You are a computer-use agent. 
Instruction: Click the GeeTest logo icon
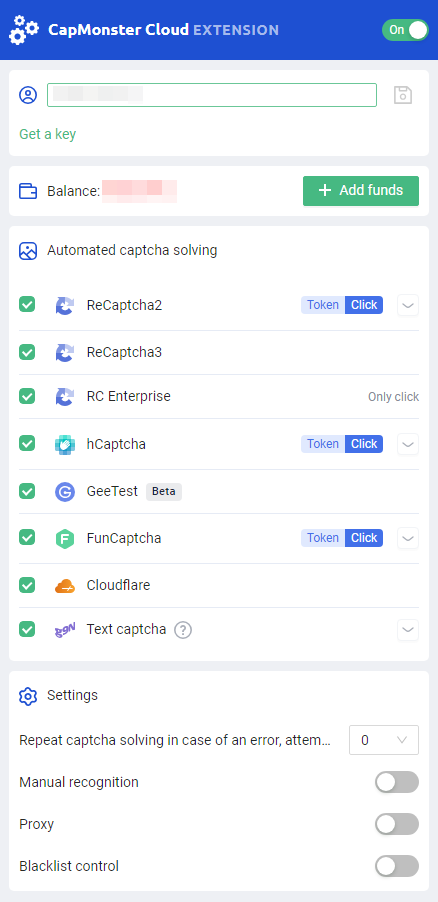click(x=64, y=492)
